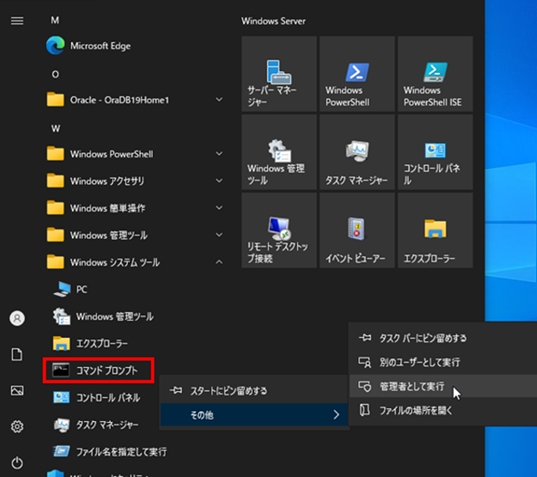Open the hamburger menu icon at top

click(17, 21)
